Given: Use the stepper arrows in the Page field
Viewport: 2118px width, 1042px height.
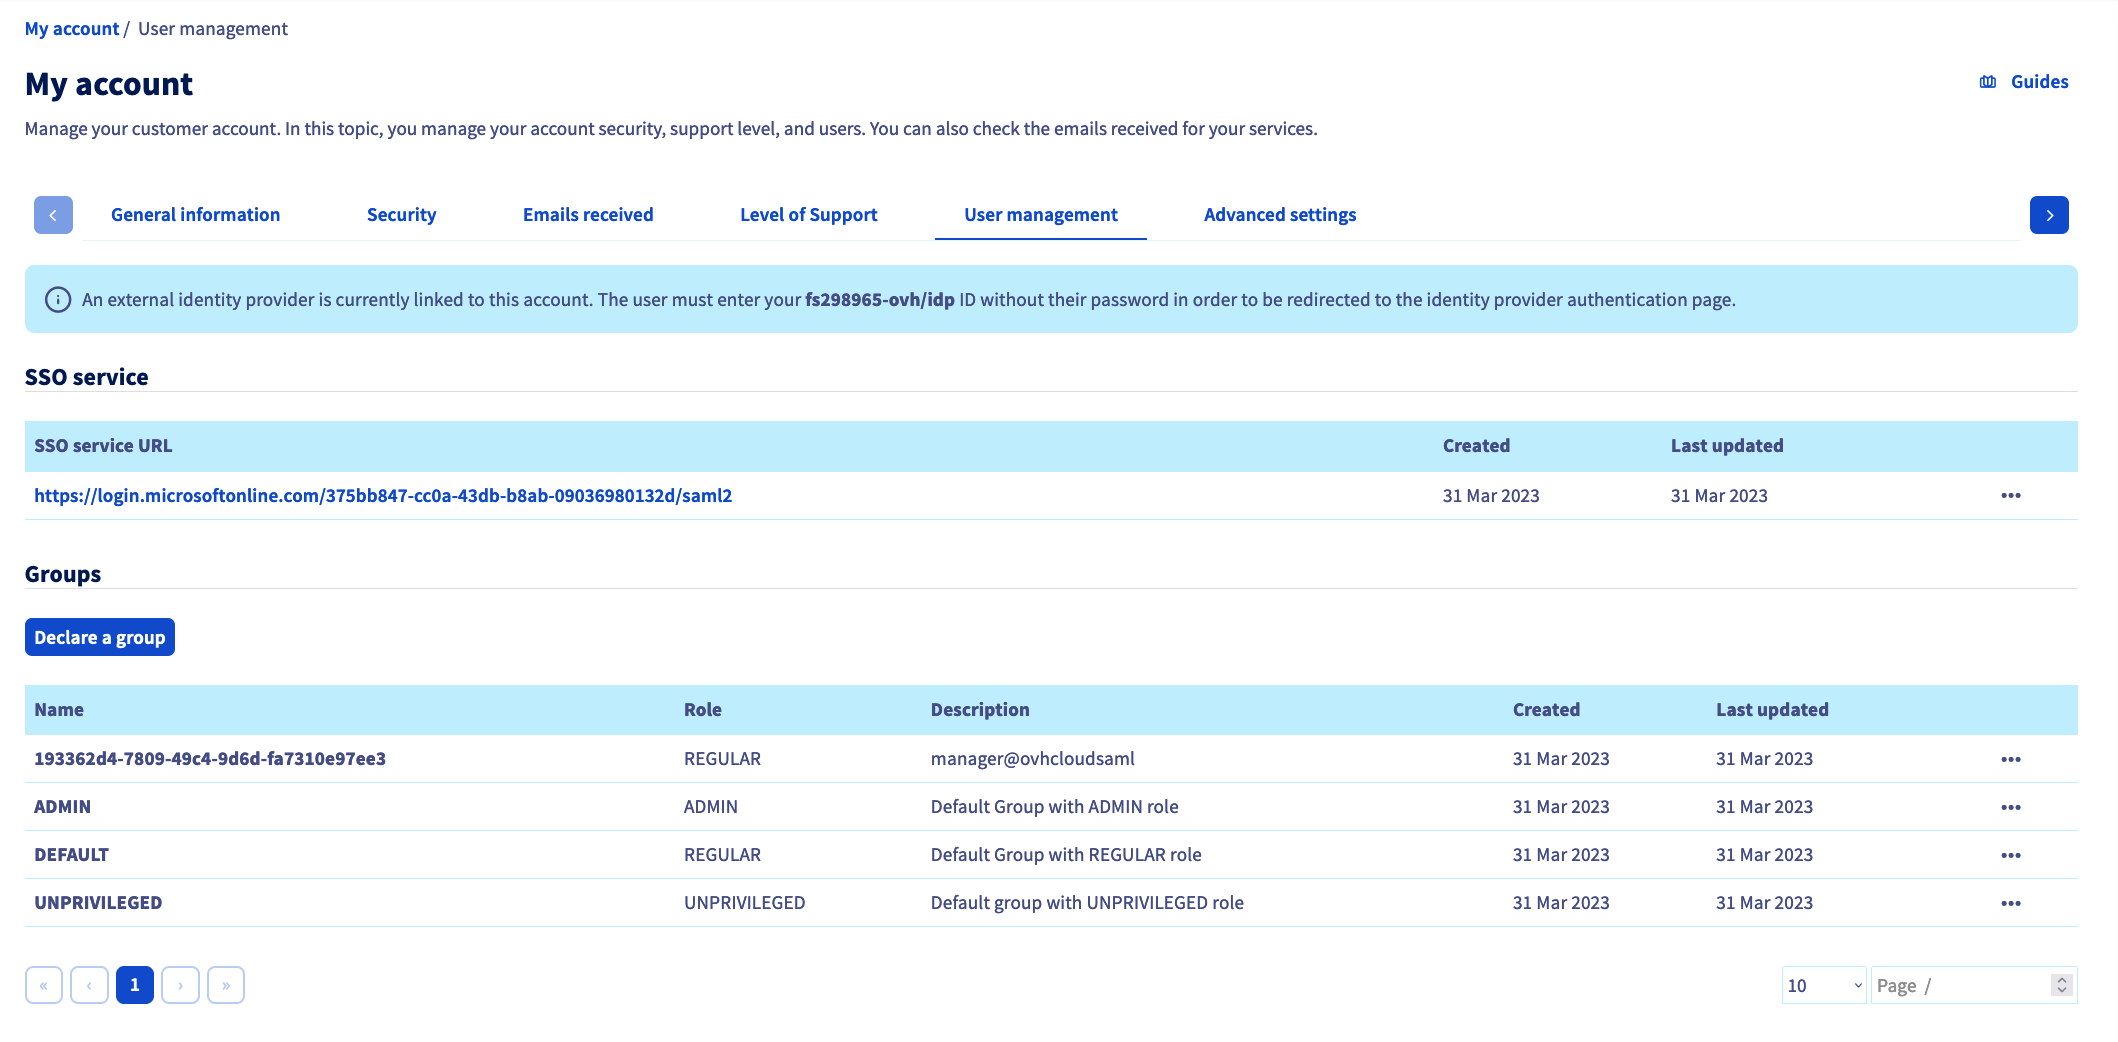Looking at the screenshot, I should (2061, 985).
